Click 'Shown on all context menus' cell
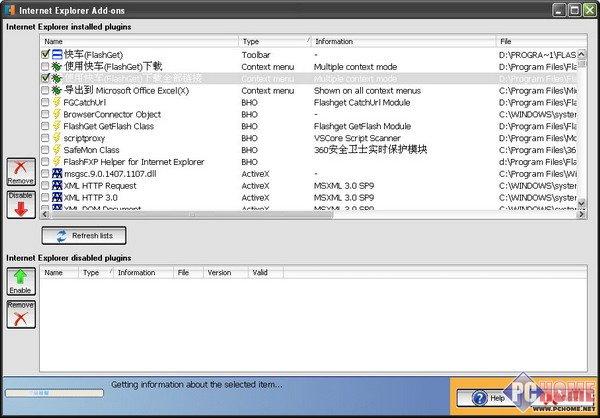 click(x=367, y=90)
